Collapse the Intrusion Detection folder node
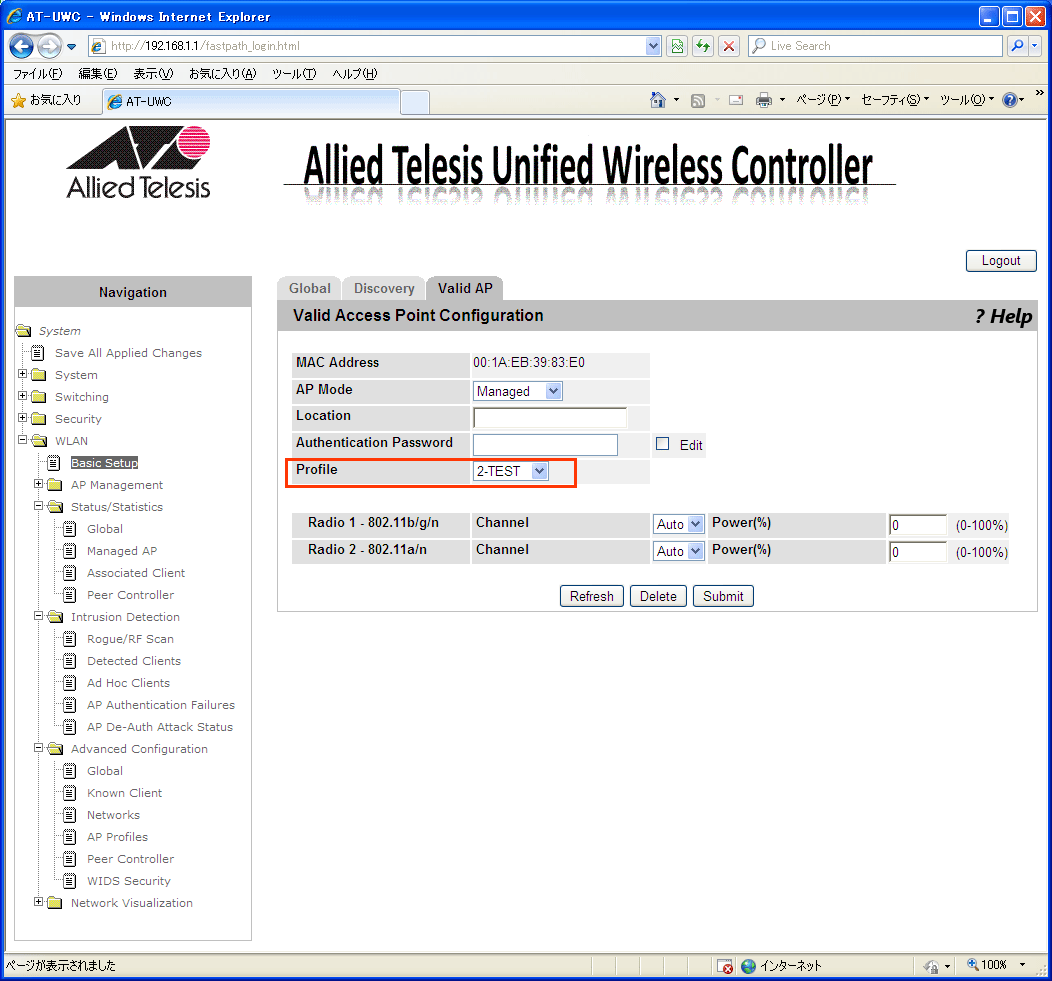The width and height of the screenshot is (1052, 981). pyautogui.click(x=38, y=615)
